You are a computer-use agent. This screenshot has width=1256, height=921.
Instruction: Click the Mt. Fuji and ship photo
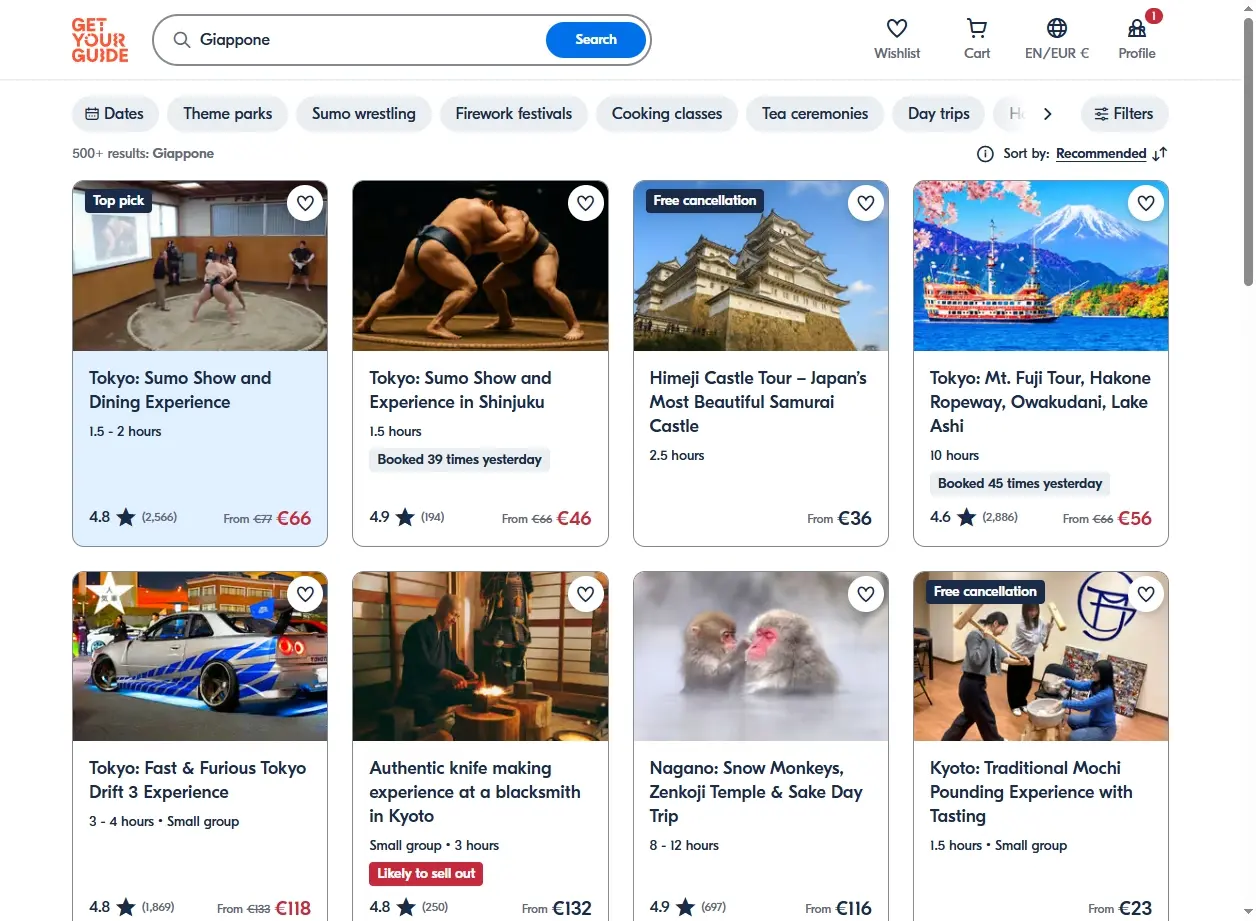point(1041,266)
